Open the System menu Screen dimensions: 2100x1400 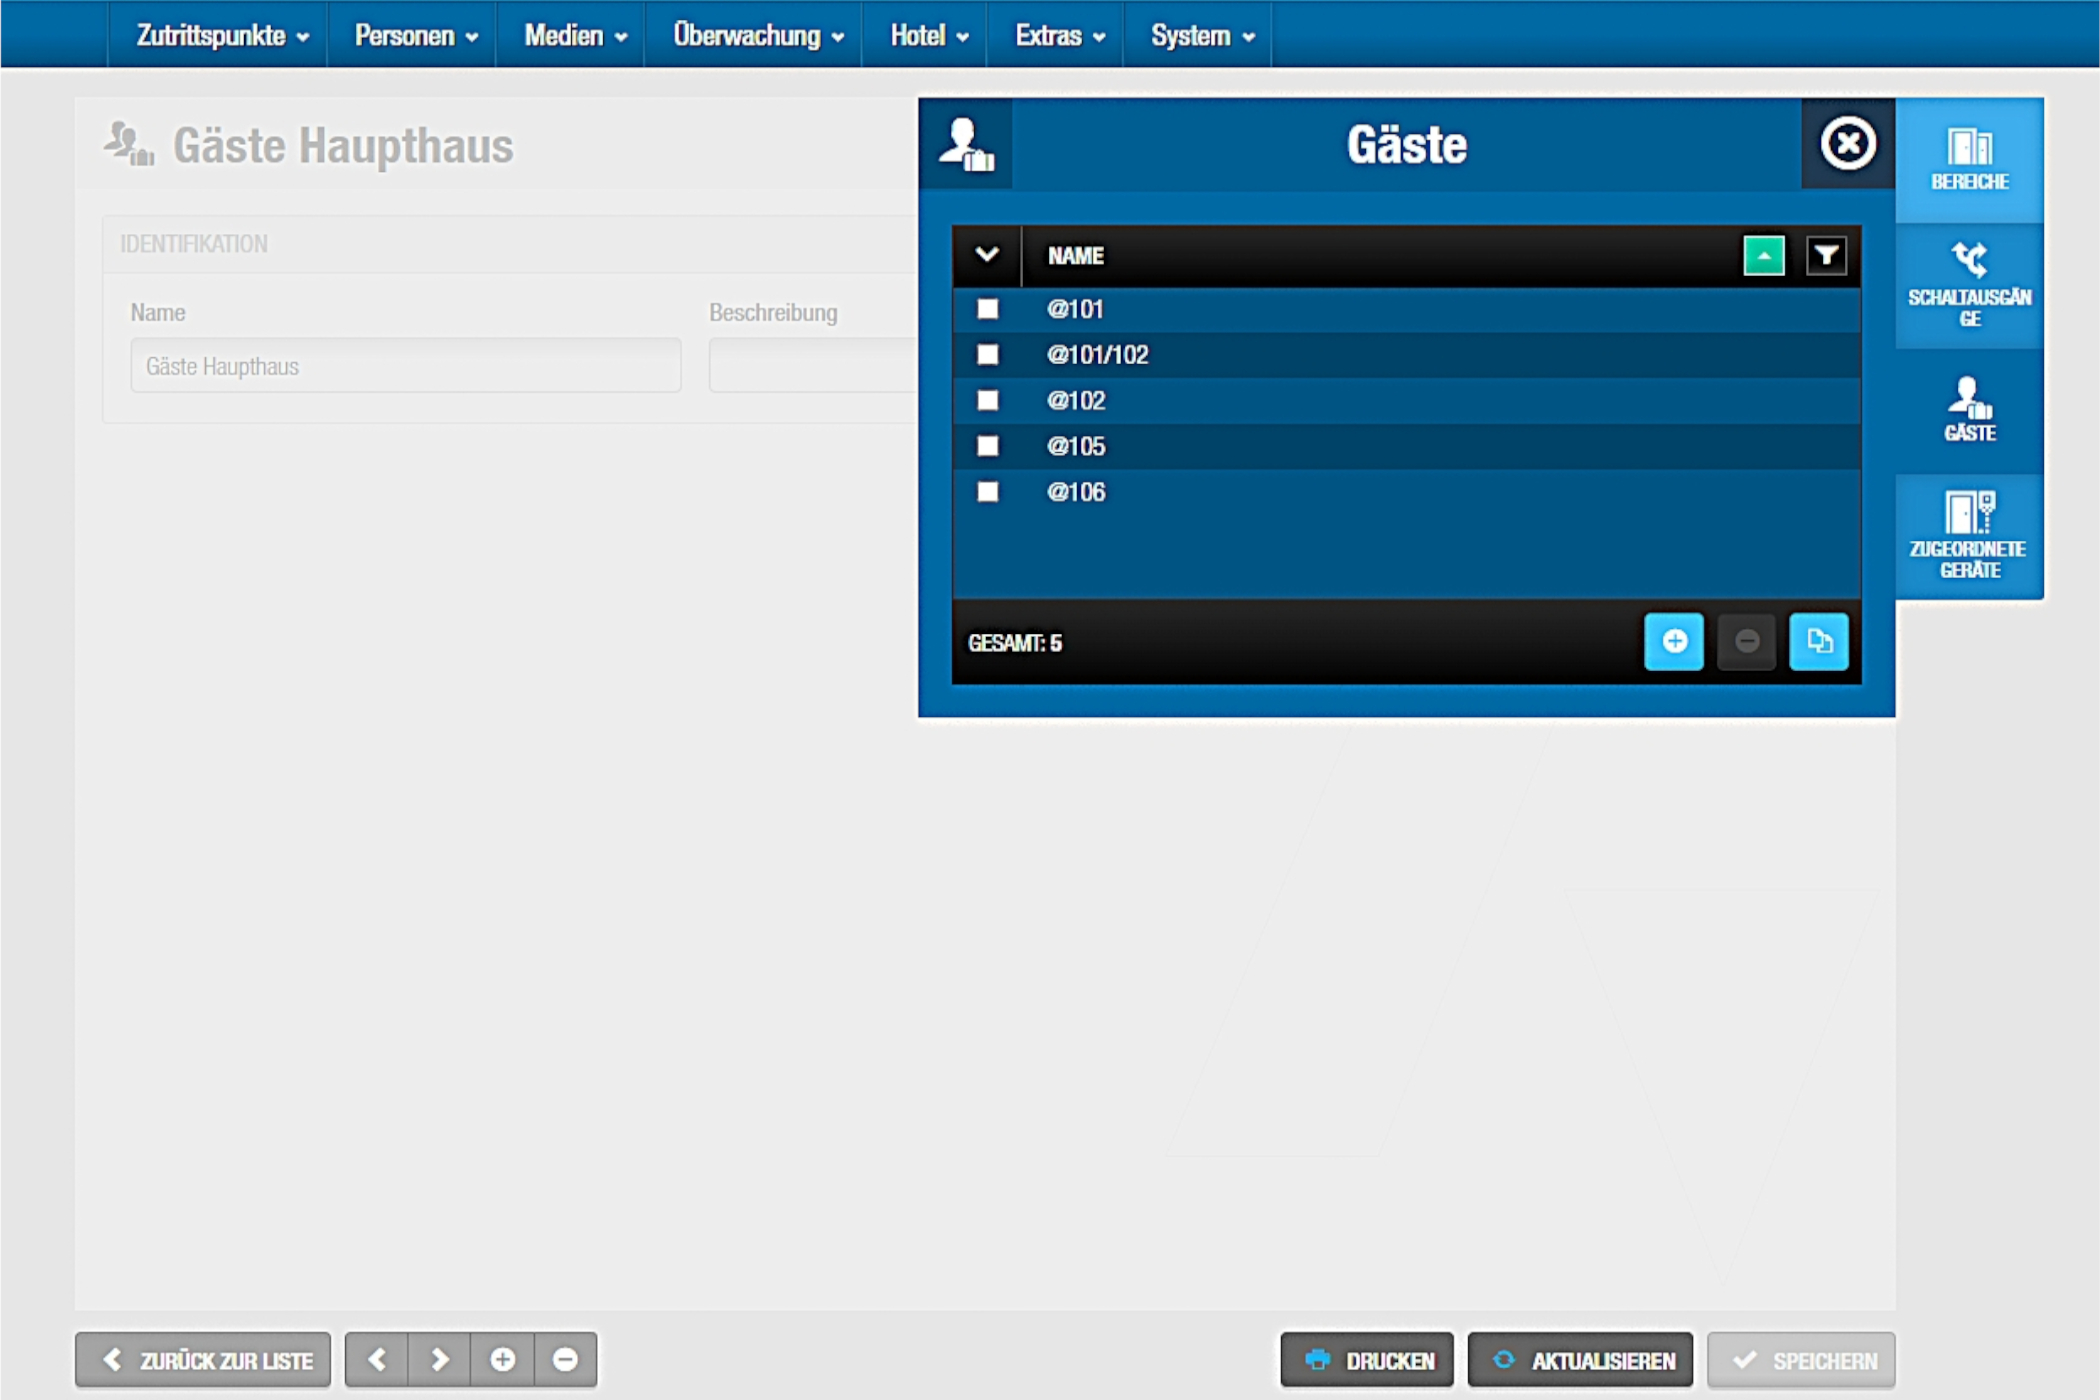(x=1201, y=36)
